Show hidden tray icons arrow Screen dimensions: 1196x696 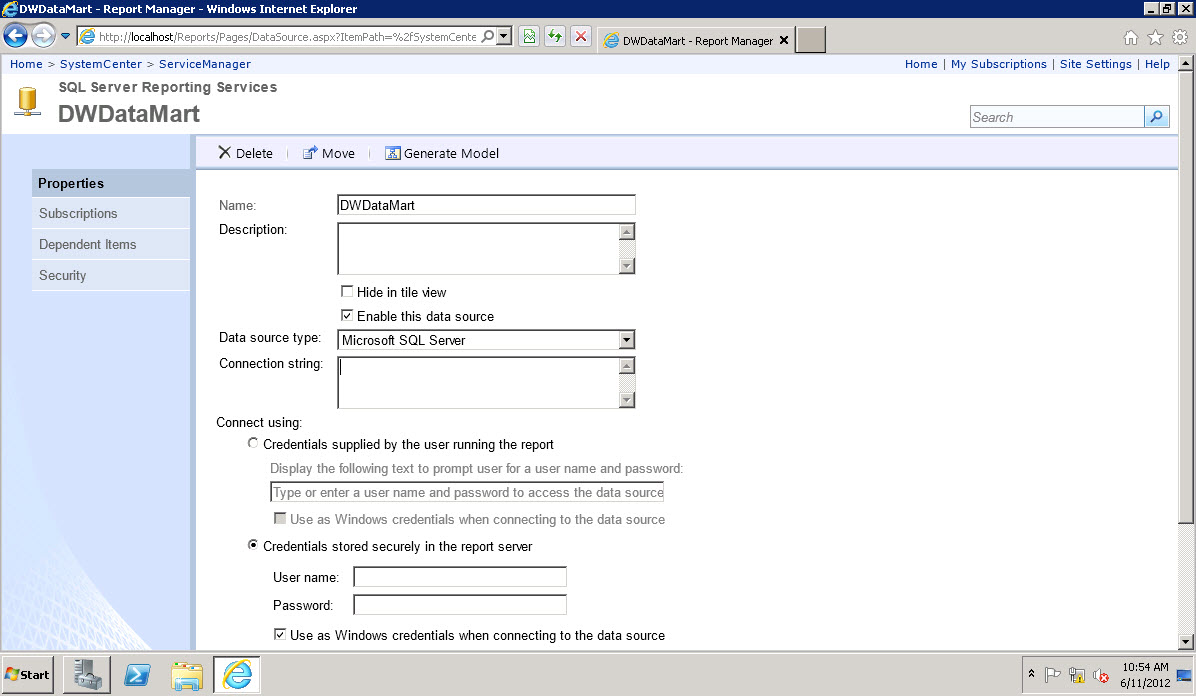coord(1031,674)
